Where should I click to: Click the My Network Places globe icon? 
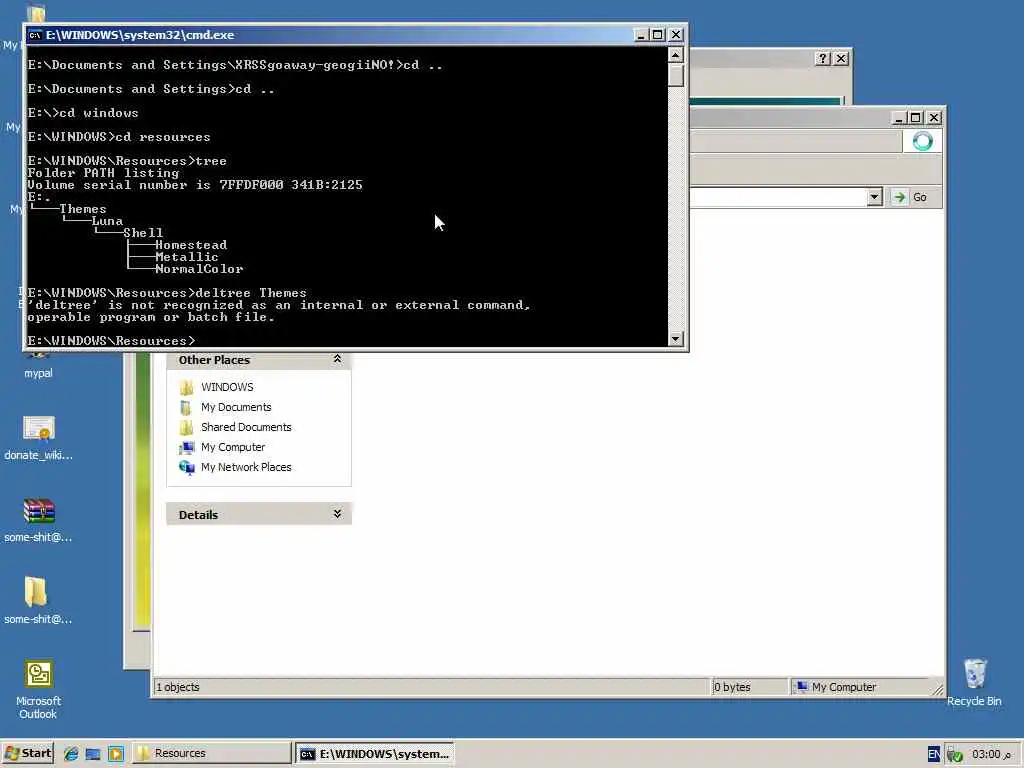click(186, 468)
